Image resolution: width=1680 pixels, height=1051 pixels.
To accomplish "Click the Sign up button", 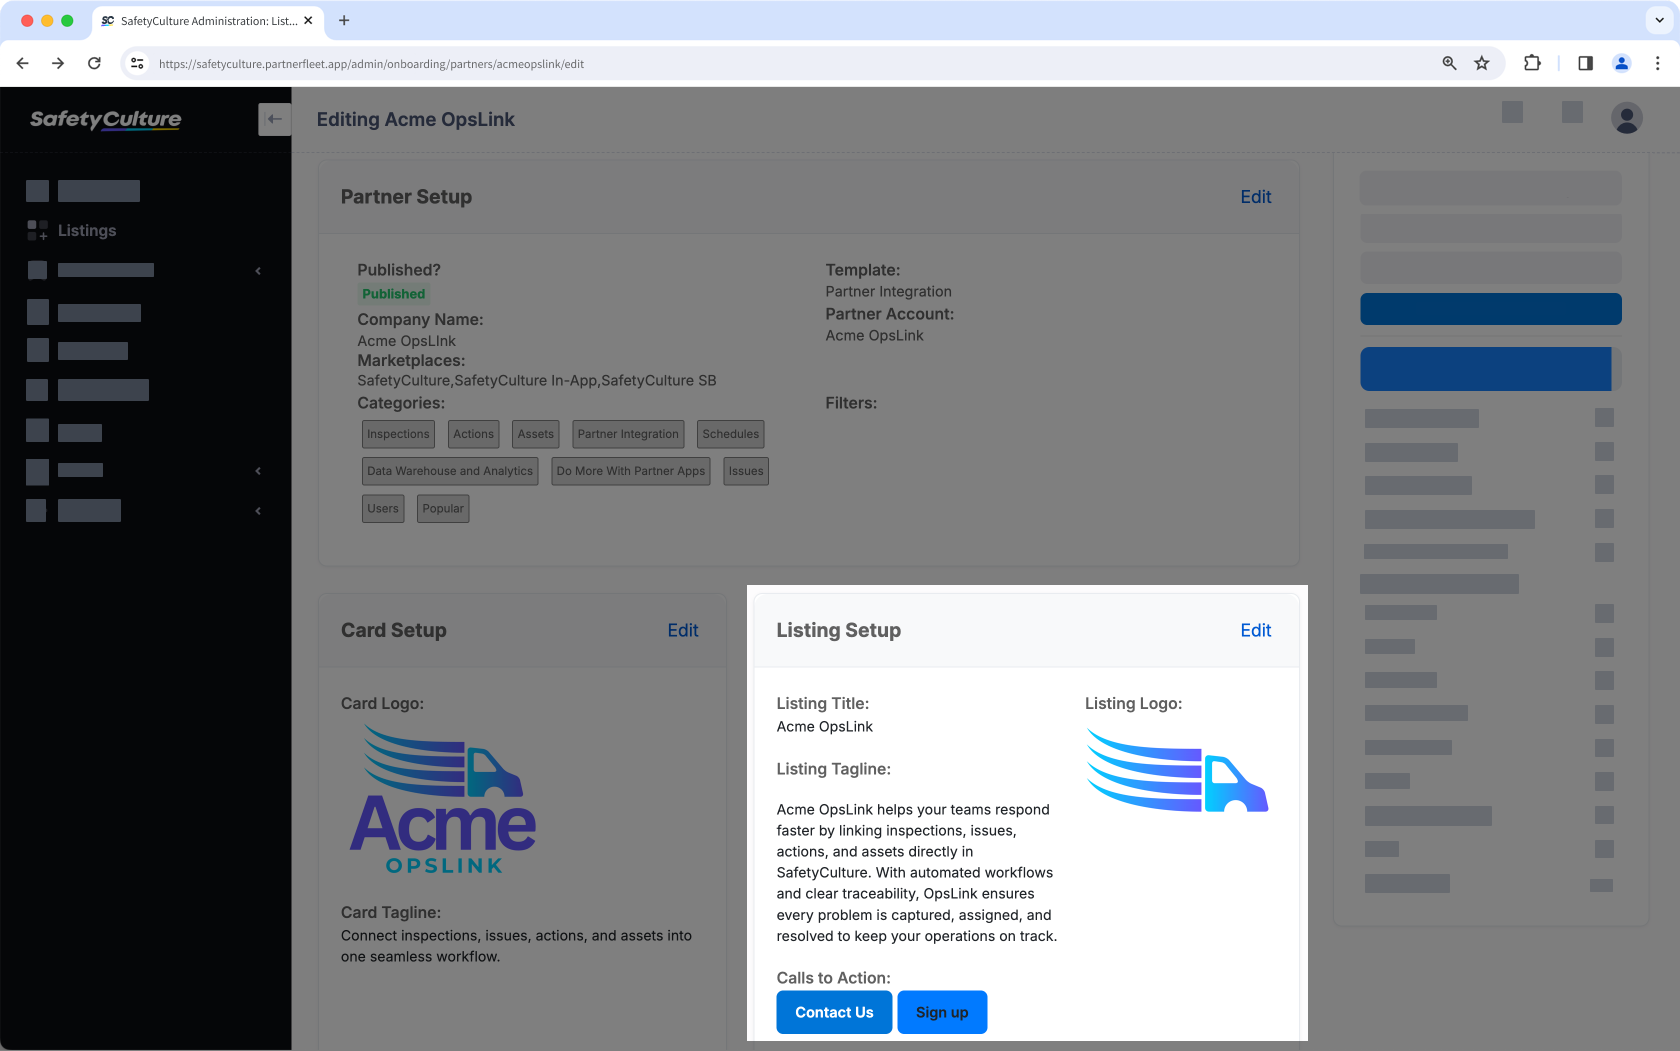I will [x=942, y=1012].
